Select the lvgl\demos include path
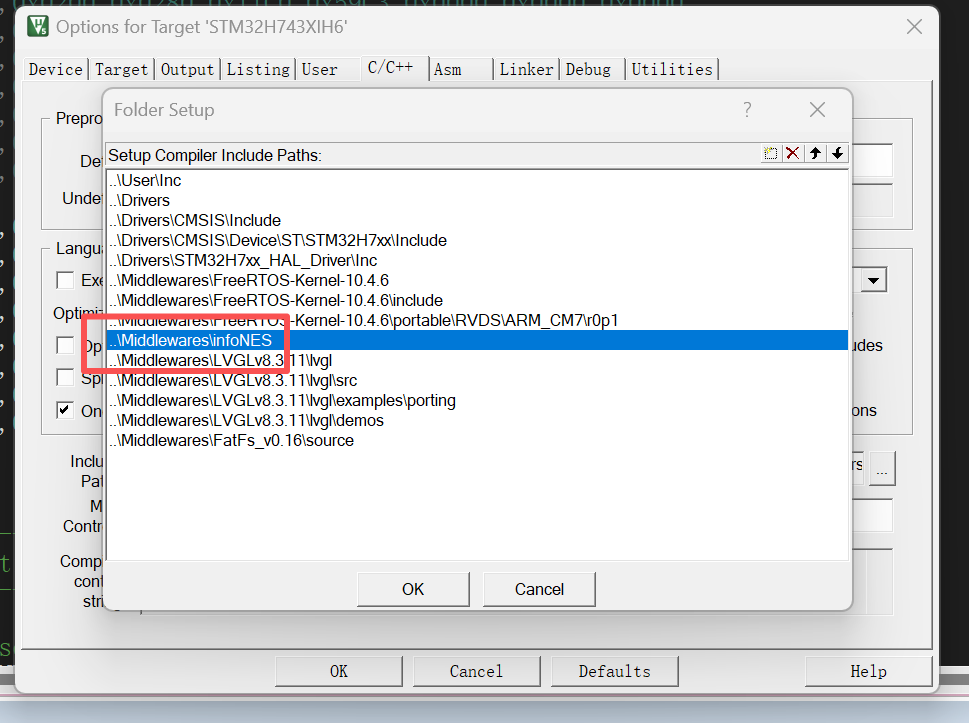969x723 pixels. point(477,420)
